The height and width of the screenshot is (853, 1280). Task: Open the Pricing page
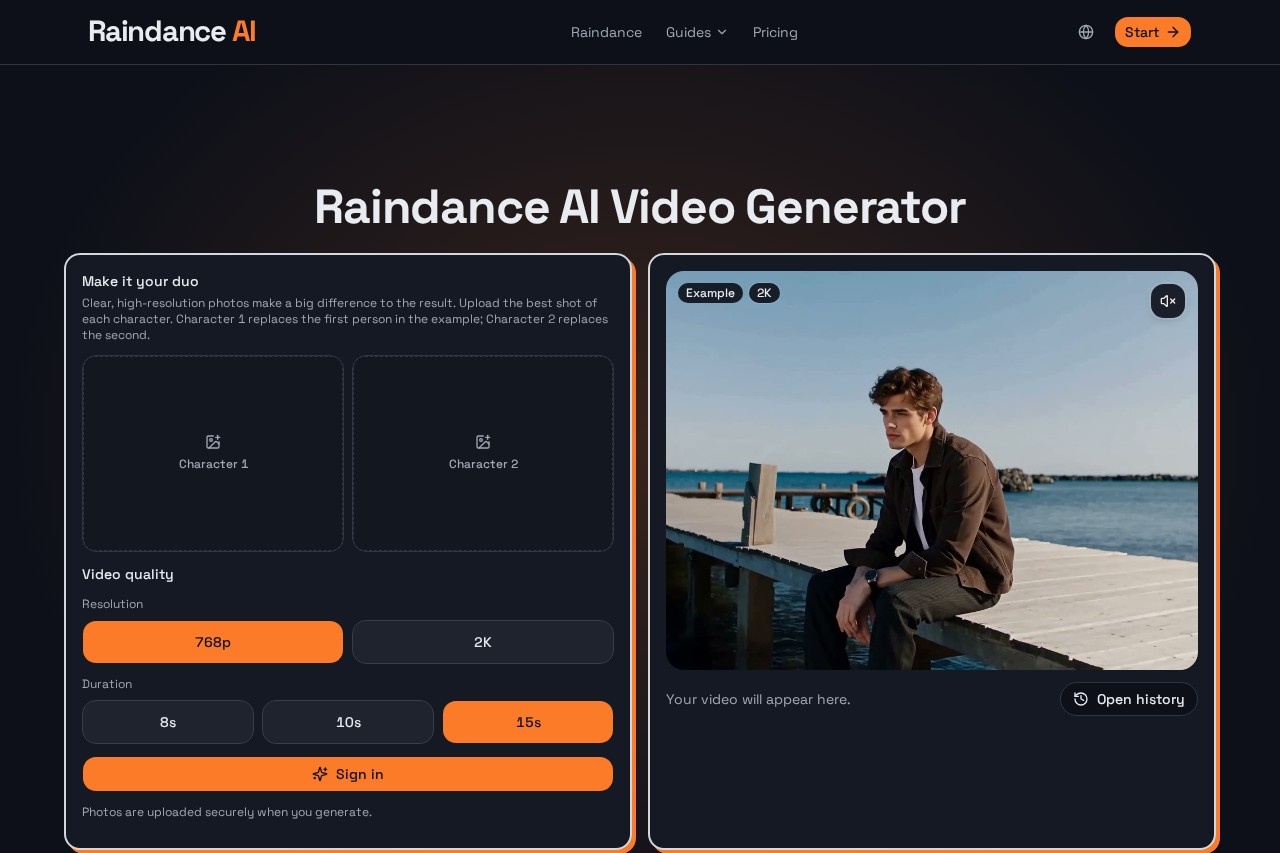tap(775, 32)
